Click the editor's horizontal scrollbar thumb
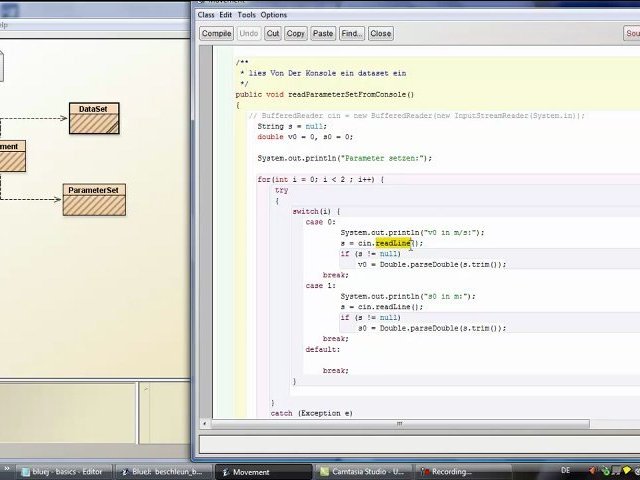The width and height of the screenshot is (640, 480). coord(400,423)
